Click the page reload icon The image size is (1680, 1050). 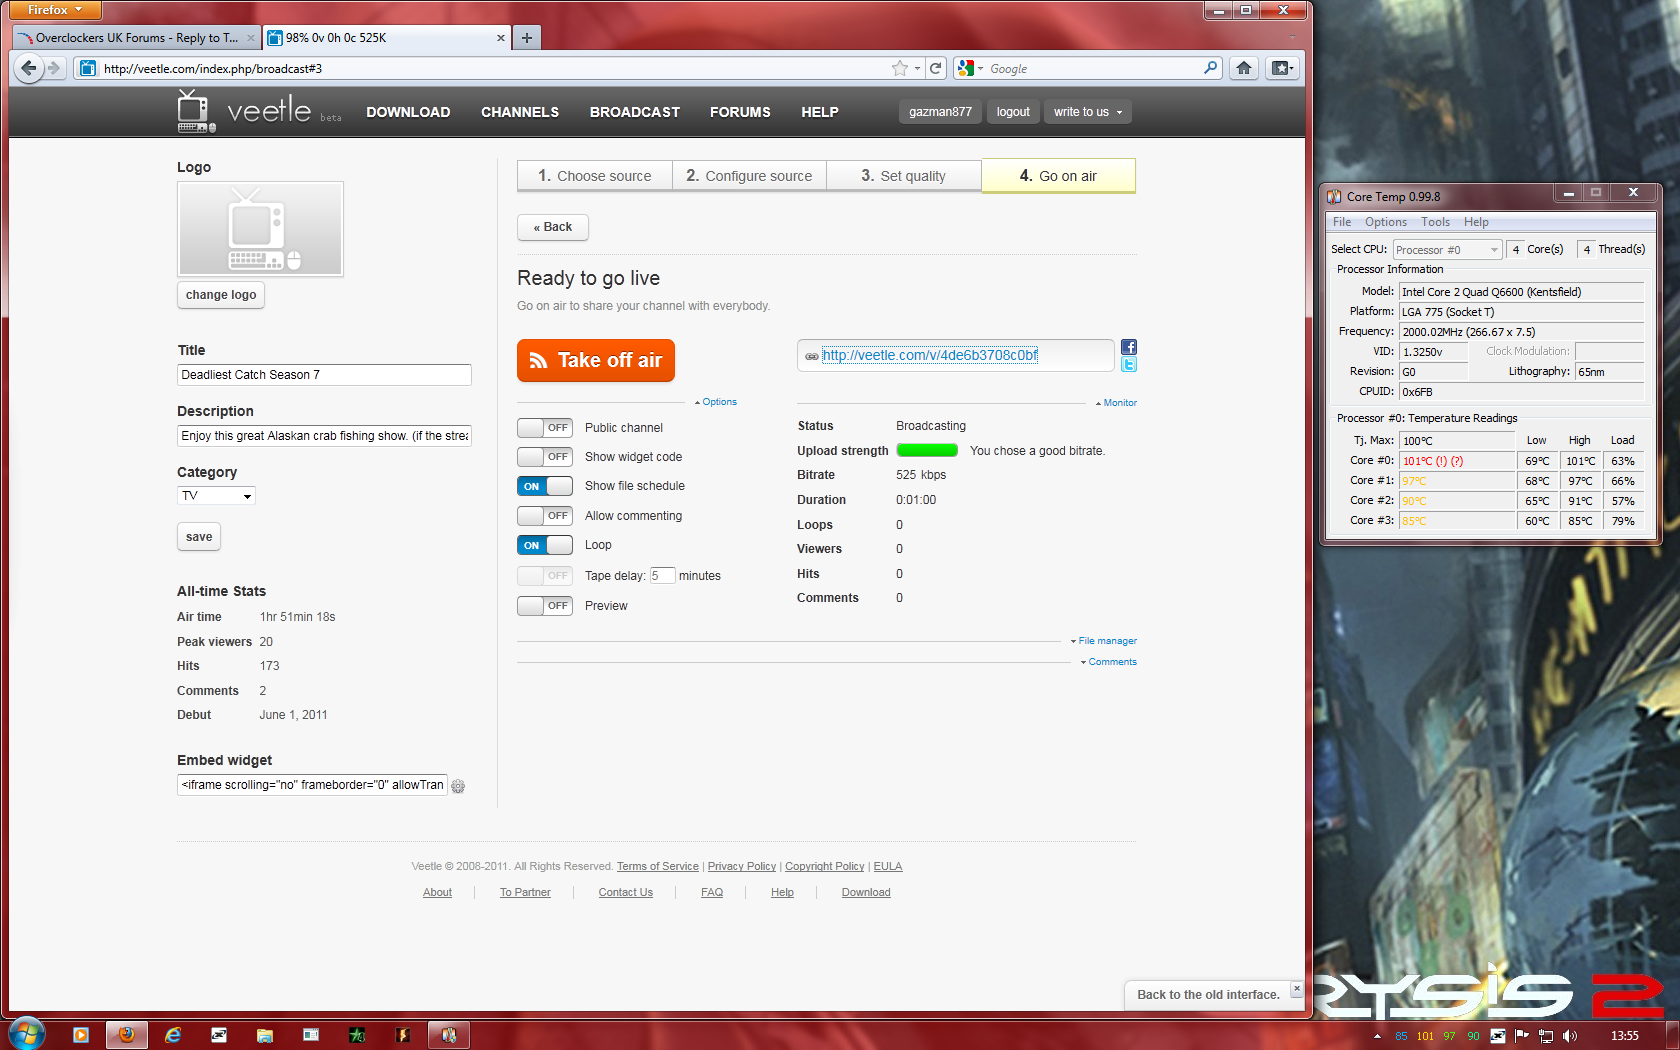pos(936,68)
